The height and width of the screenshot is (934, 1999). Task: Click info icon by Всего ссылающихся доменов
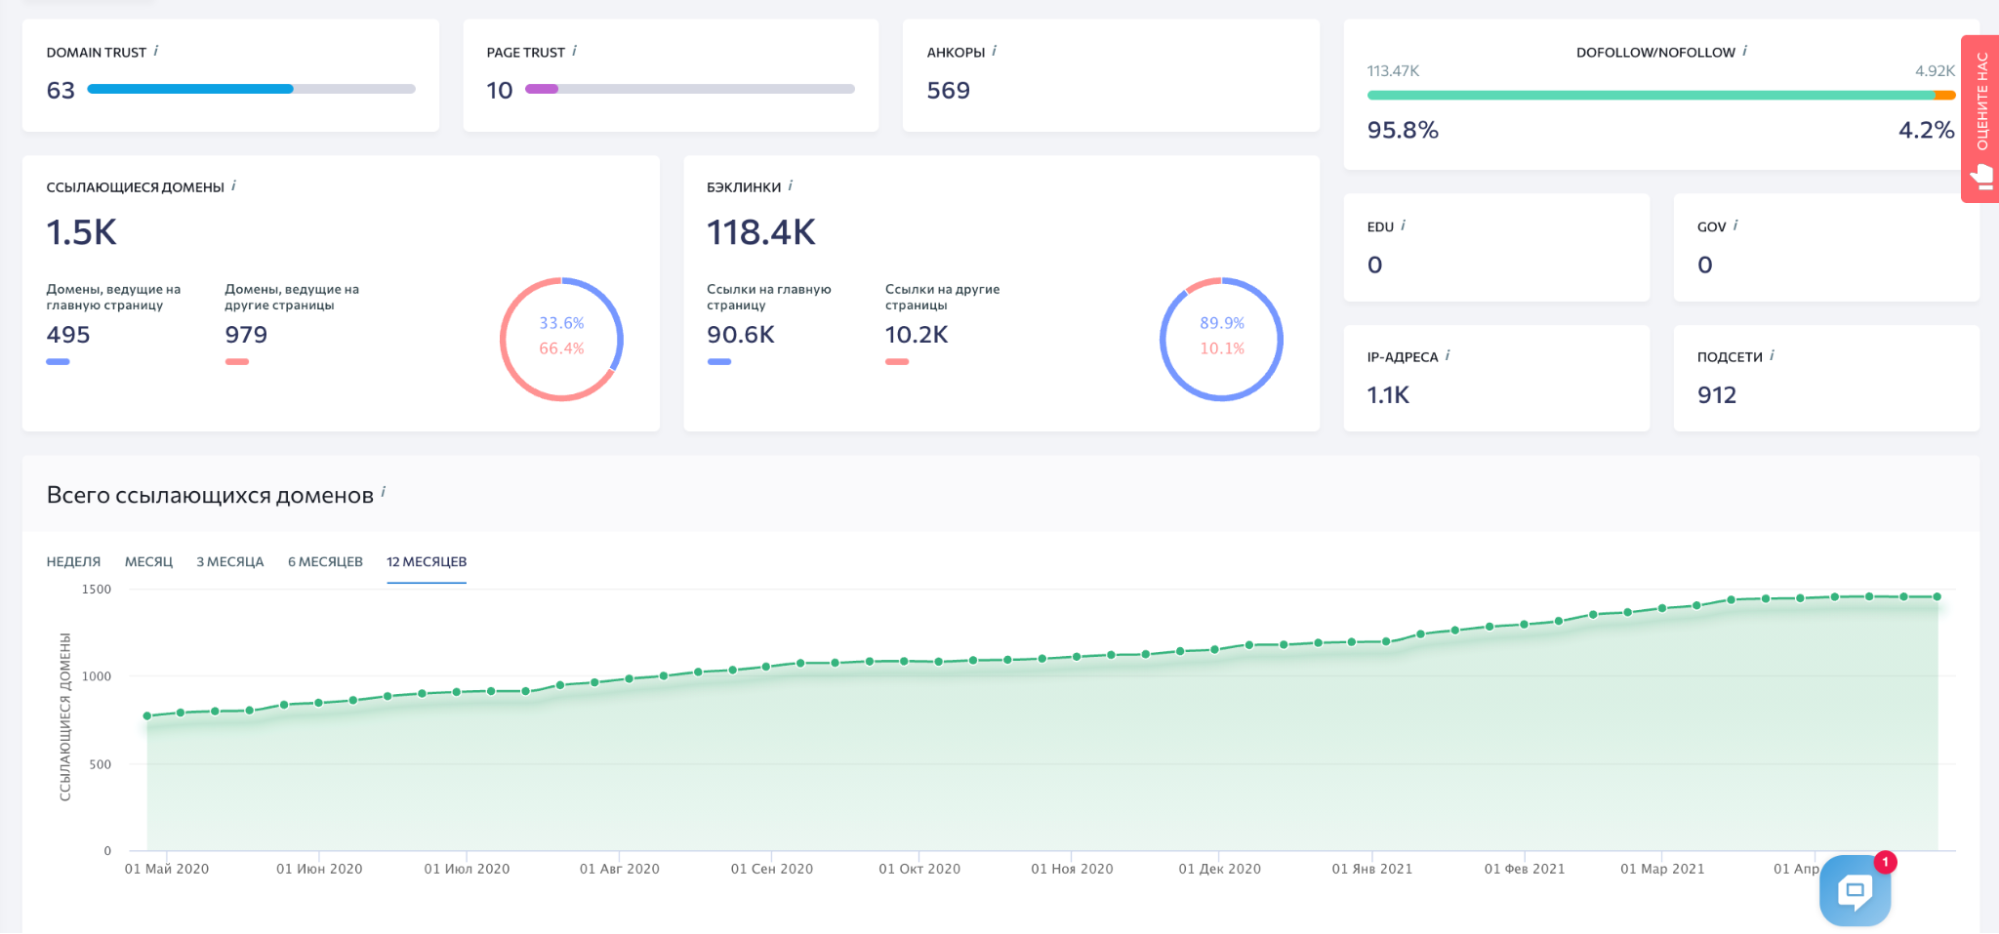pyautogui.click(x=383, y=492)
